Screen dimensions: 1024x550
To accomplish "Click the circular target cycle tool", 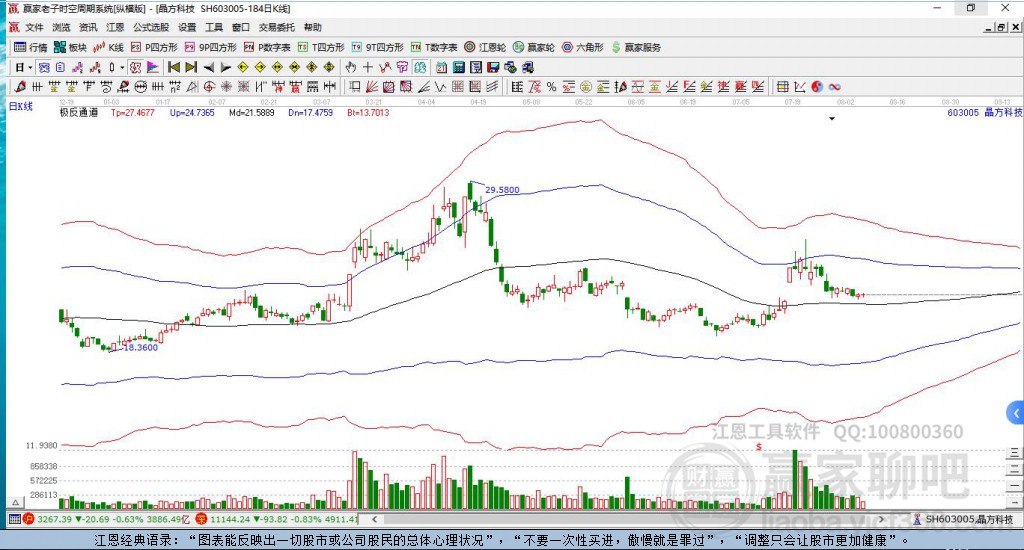I will tap(208, 87).
